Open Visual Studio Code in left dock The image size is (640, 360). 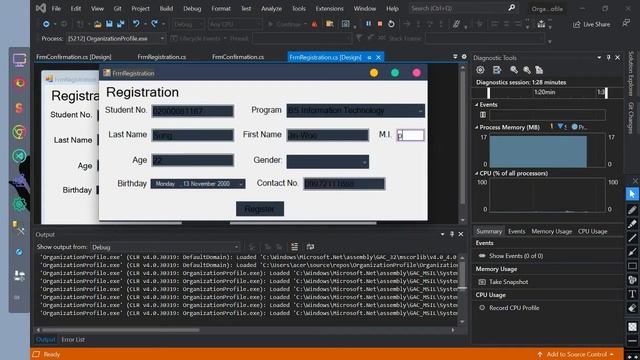pyautogui.click(x=19, y=156)
